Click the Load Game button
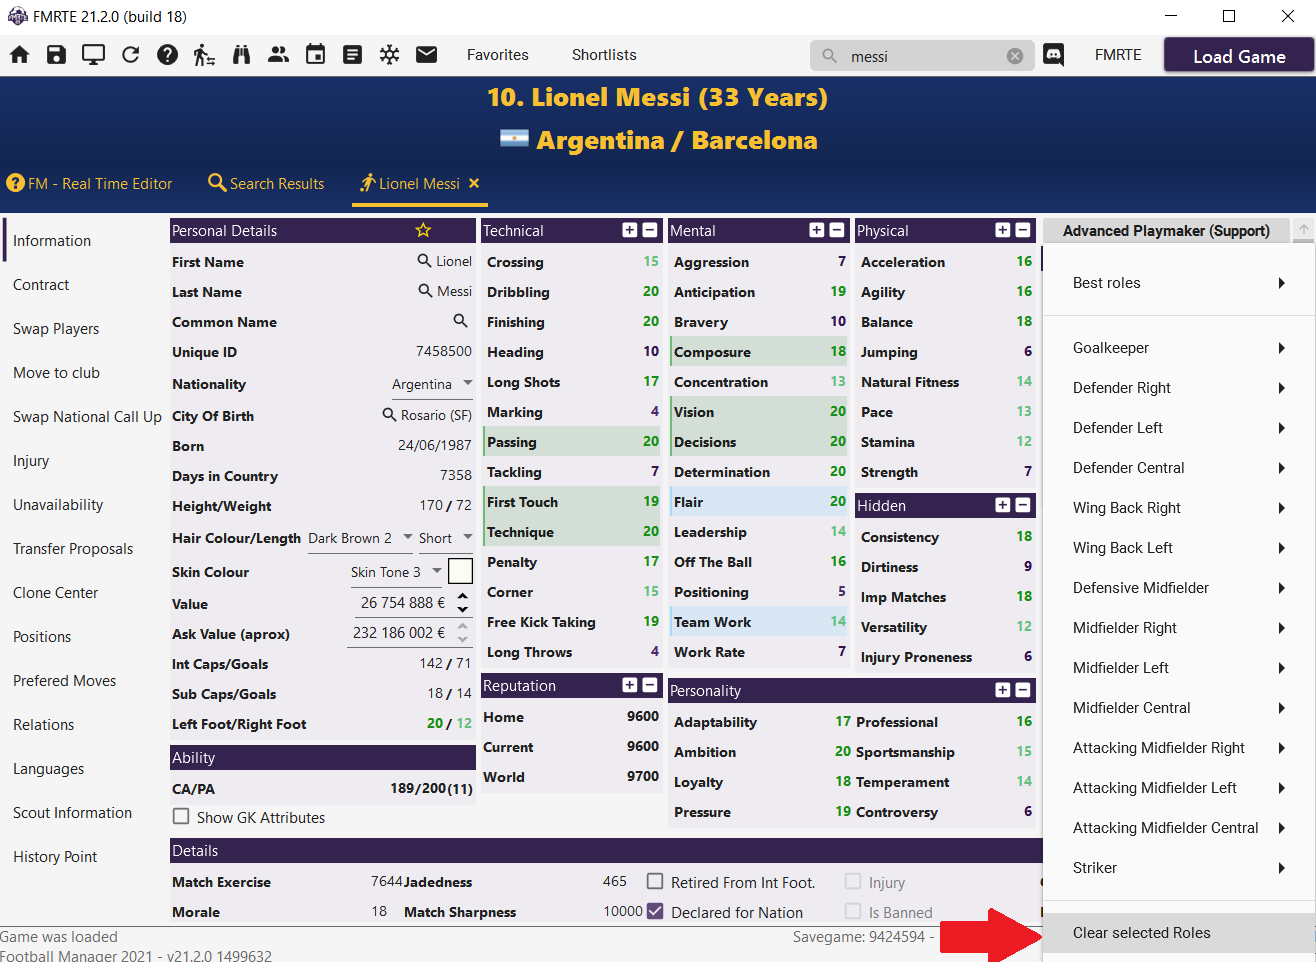The height and width of the screenshot is (962, 1316). coord(1239,56)
